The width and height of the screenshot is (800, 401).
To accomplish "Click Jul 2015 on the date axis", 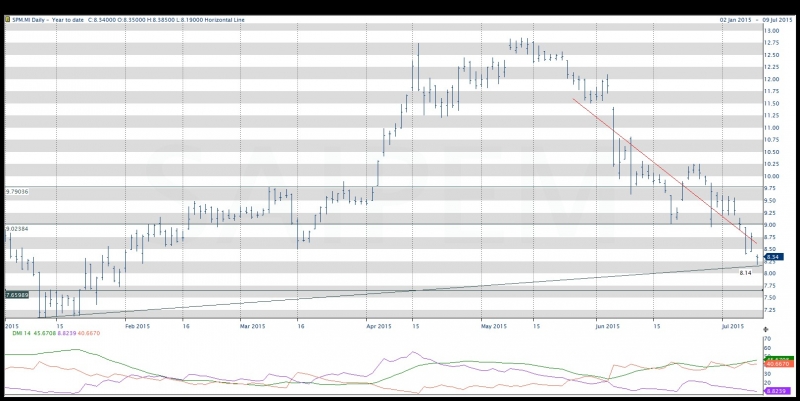I will [x=733, y=326].
